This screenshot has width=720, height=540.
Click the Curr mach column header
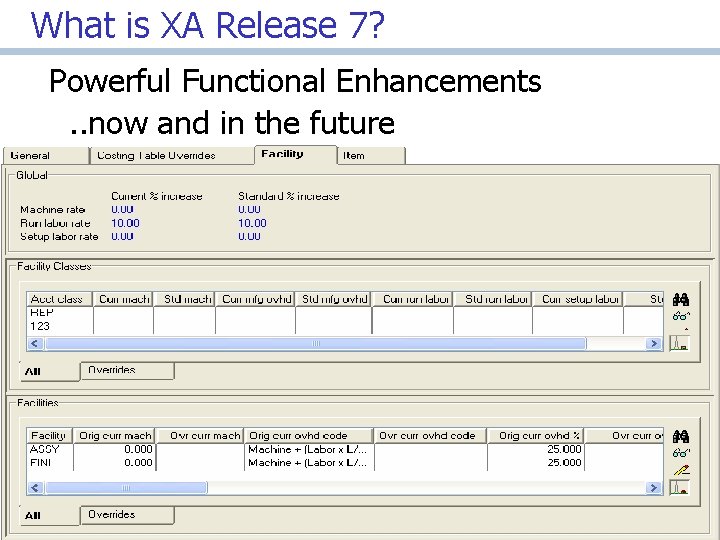pos(123,299)
